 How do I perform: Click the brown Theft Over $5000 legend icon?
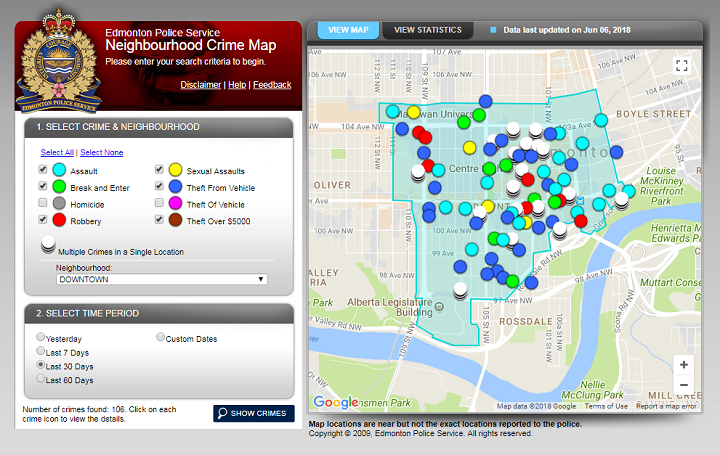(x=175, y=220)
